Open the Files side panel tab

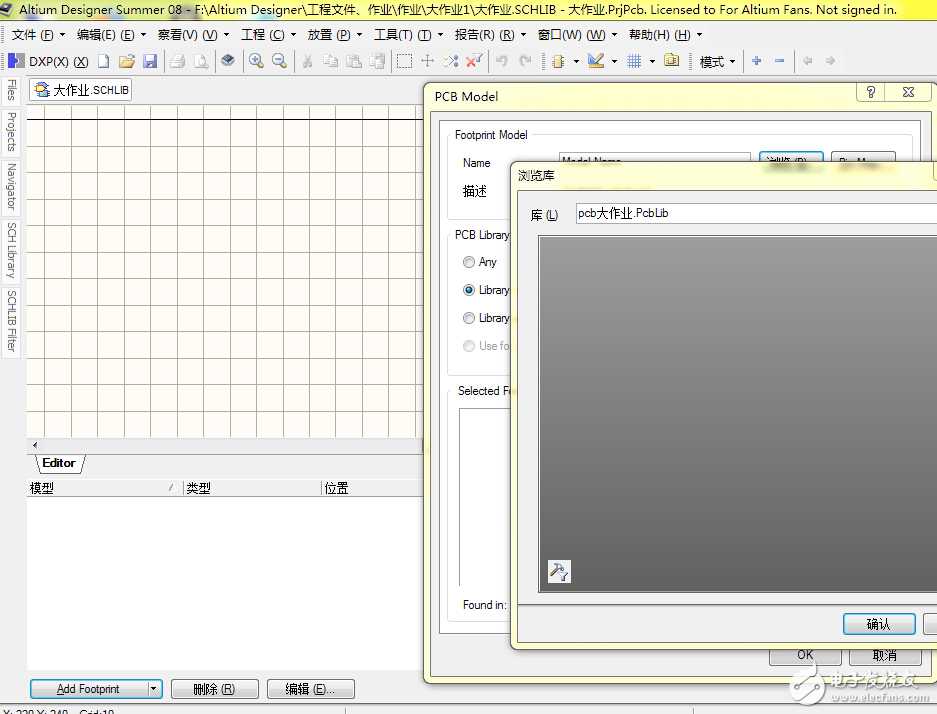(11, 90)
